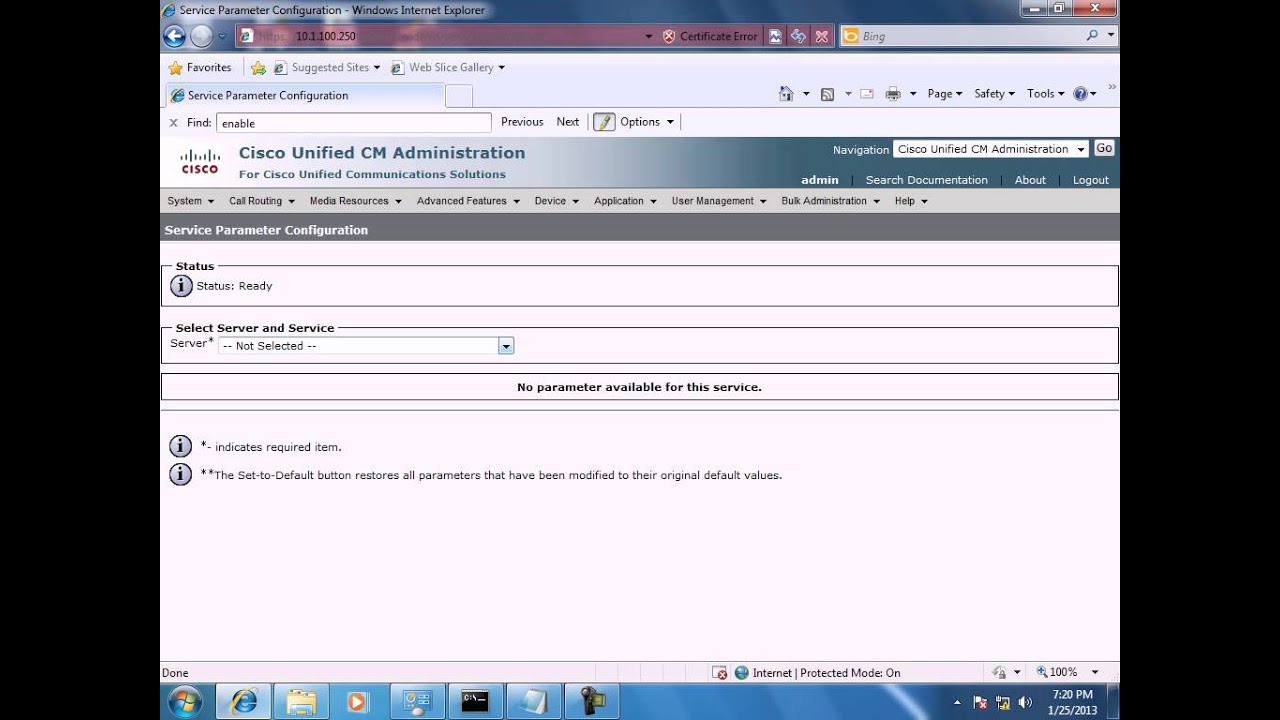The width and height of the screenshot is (1280, 720).
Task: Open the Page menu in command bar
Action: pyautogui.click(x=945, y=93)
